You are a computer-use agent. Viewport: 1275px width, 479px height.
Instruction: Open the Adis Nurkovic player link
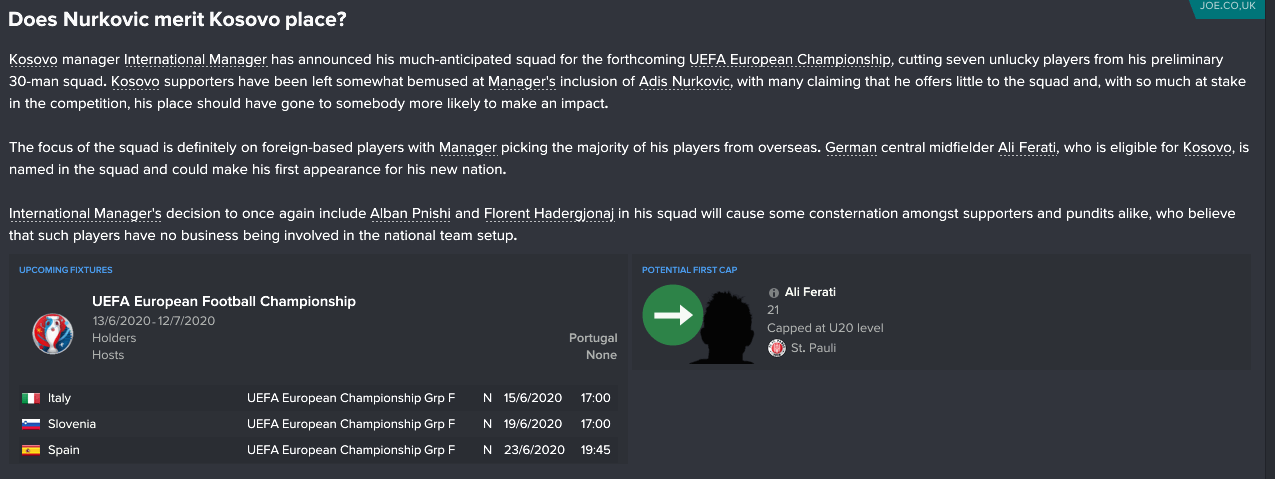tap(685, 82)
